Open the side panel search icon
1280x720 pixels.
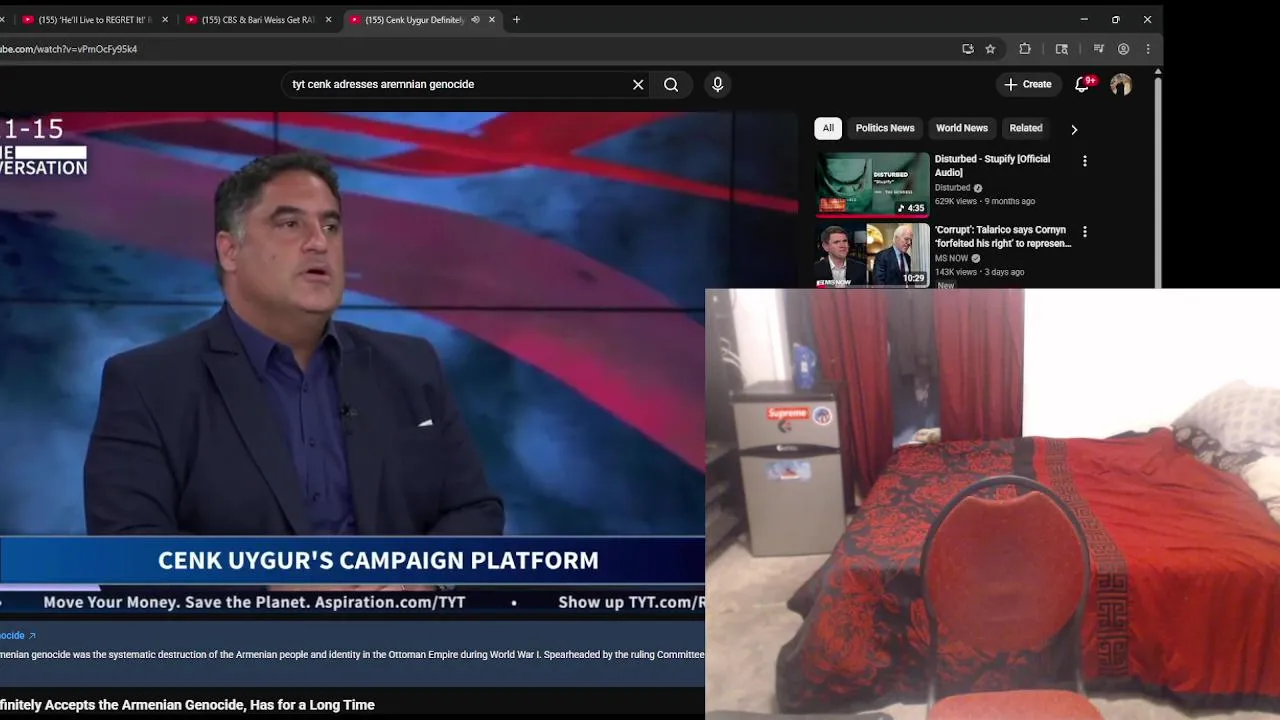[x=1062, y=49]
